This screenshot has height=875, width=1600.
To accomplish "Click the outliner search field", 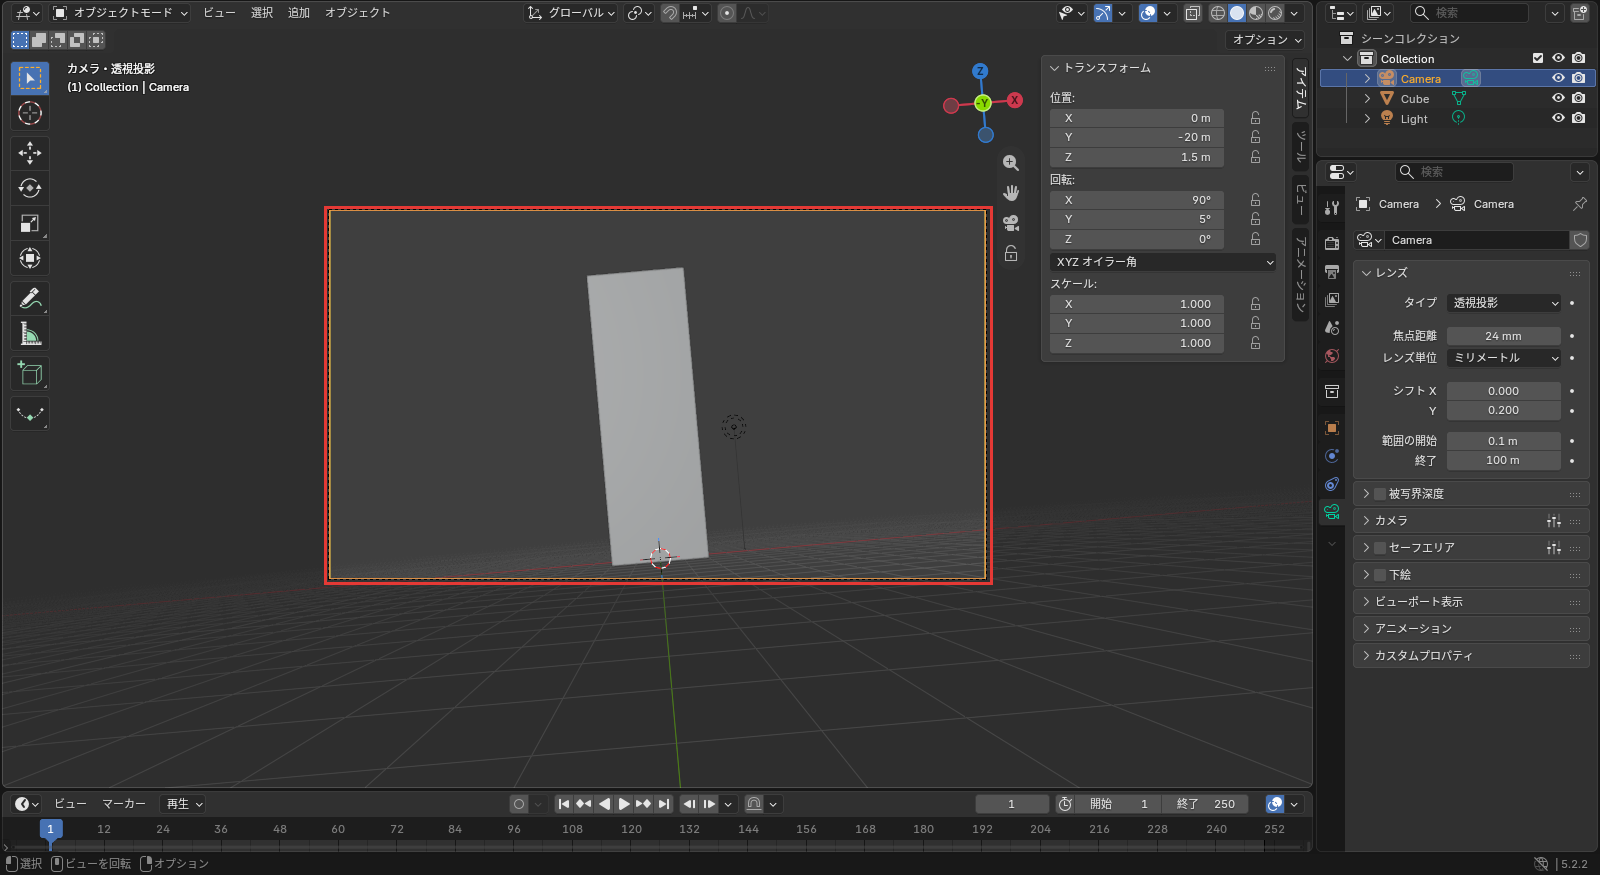I will point(1469,13).
